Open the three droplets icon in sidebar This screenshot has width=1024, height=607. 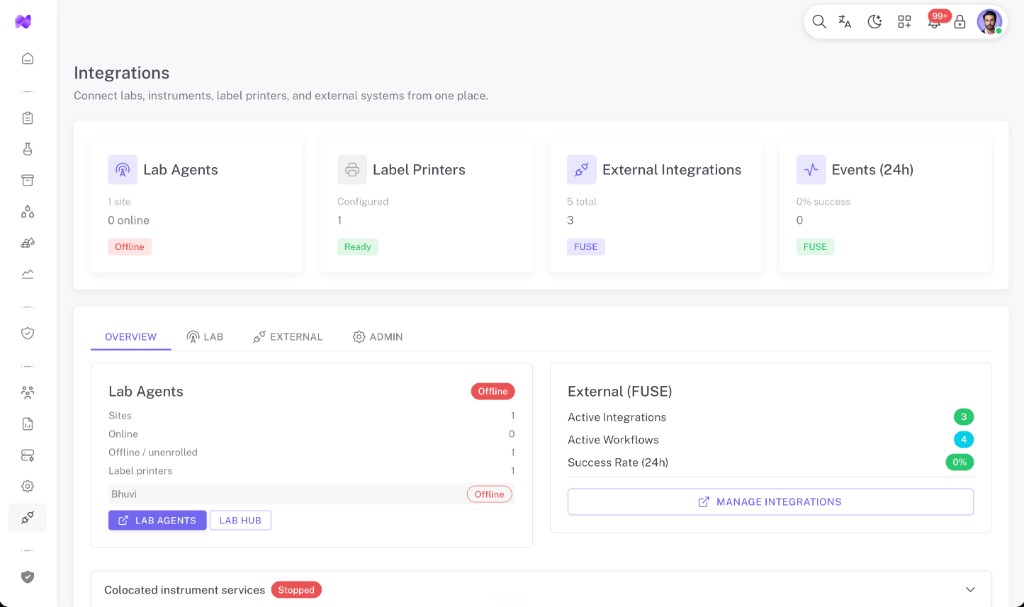point(27,212)
